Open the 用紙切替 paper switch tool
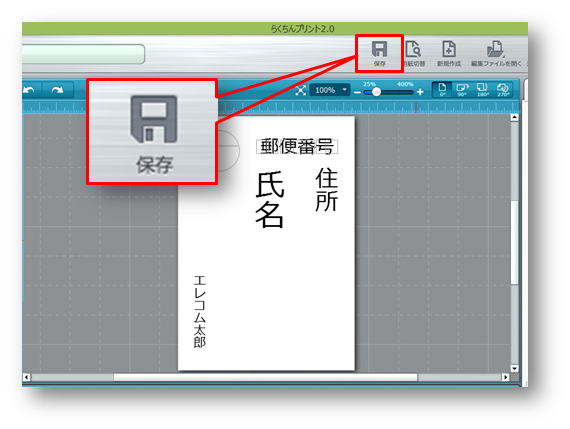The height and width of the screenshot is (429, 570). point(414,53)
